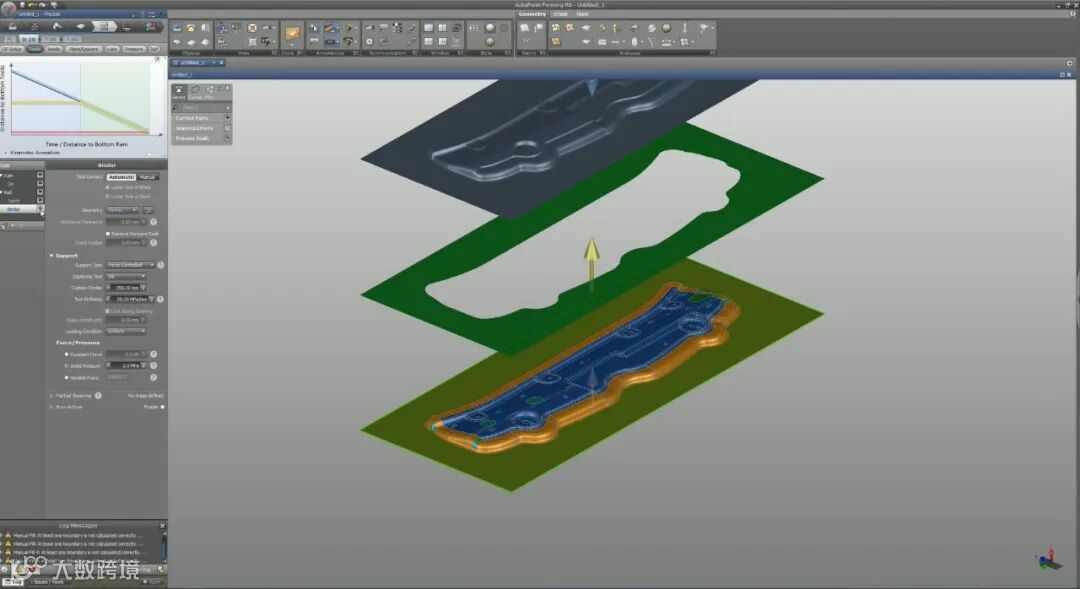Viewport: 1080px width, 589px height.
Task: Open Annotations group dialog launcher
Action: 357,53
